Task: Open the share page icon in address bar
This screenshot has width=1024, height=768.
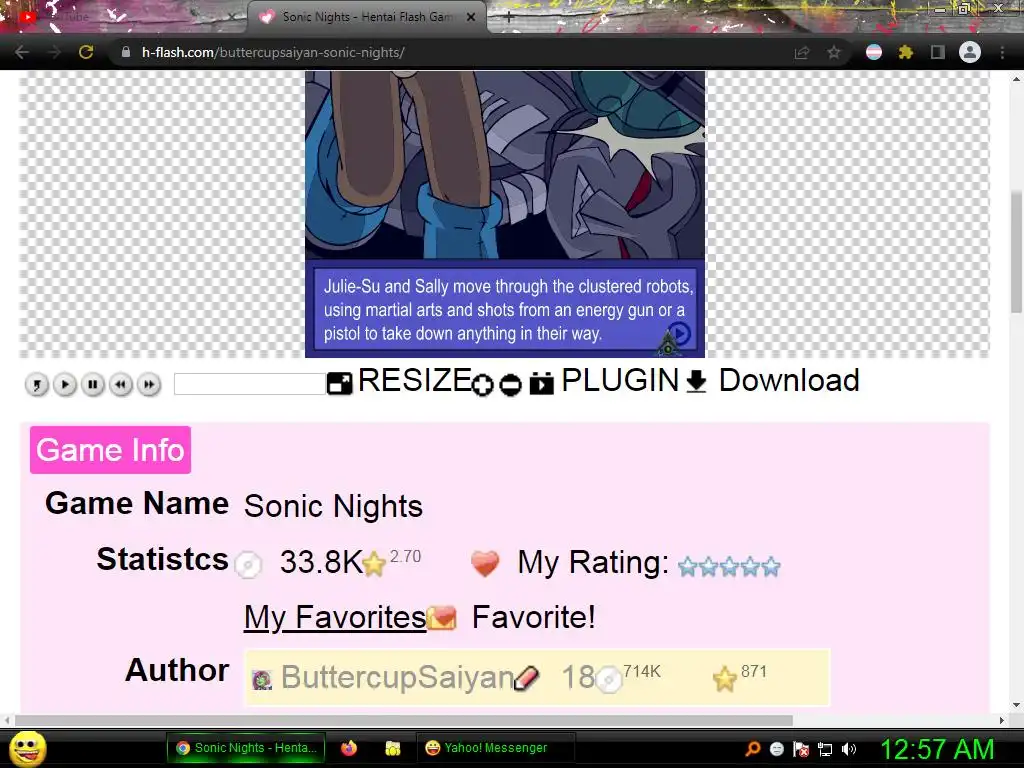Action: (x=802, y=52)
